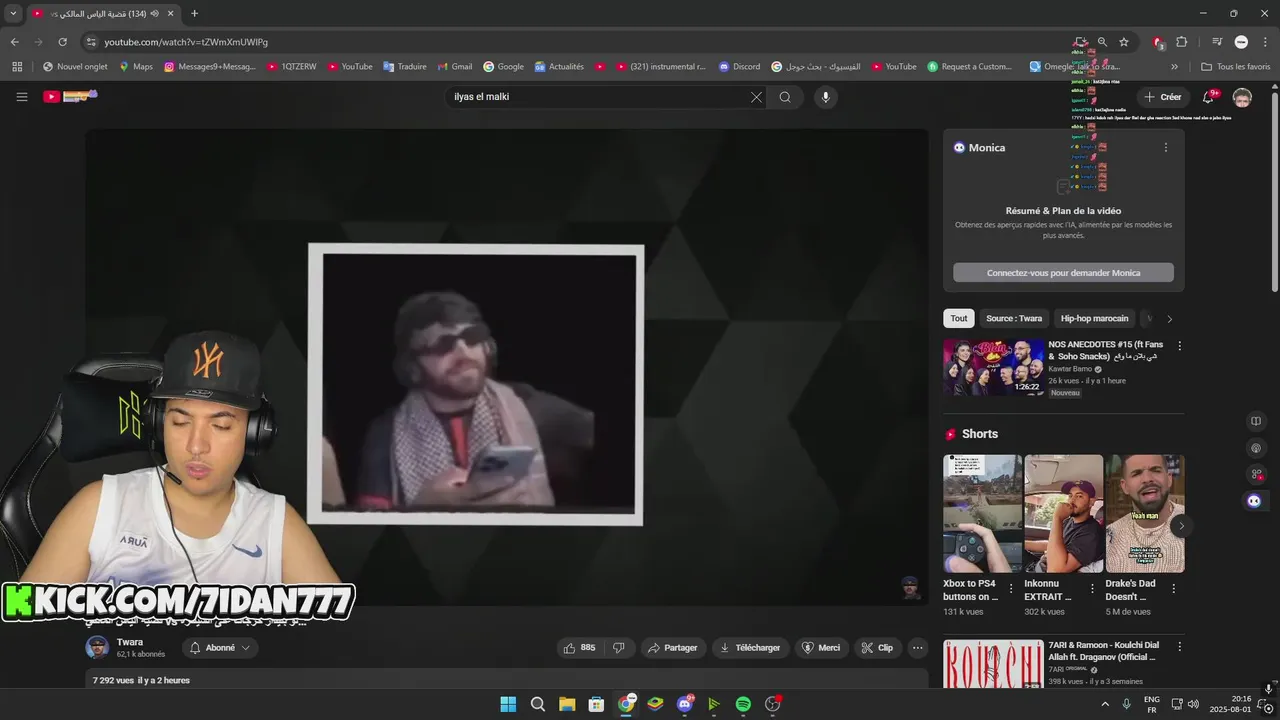1280x720 pixels.
Task: Open the Actualités bookmark
Action: pos(559,67)
